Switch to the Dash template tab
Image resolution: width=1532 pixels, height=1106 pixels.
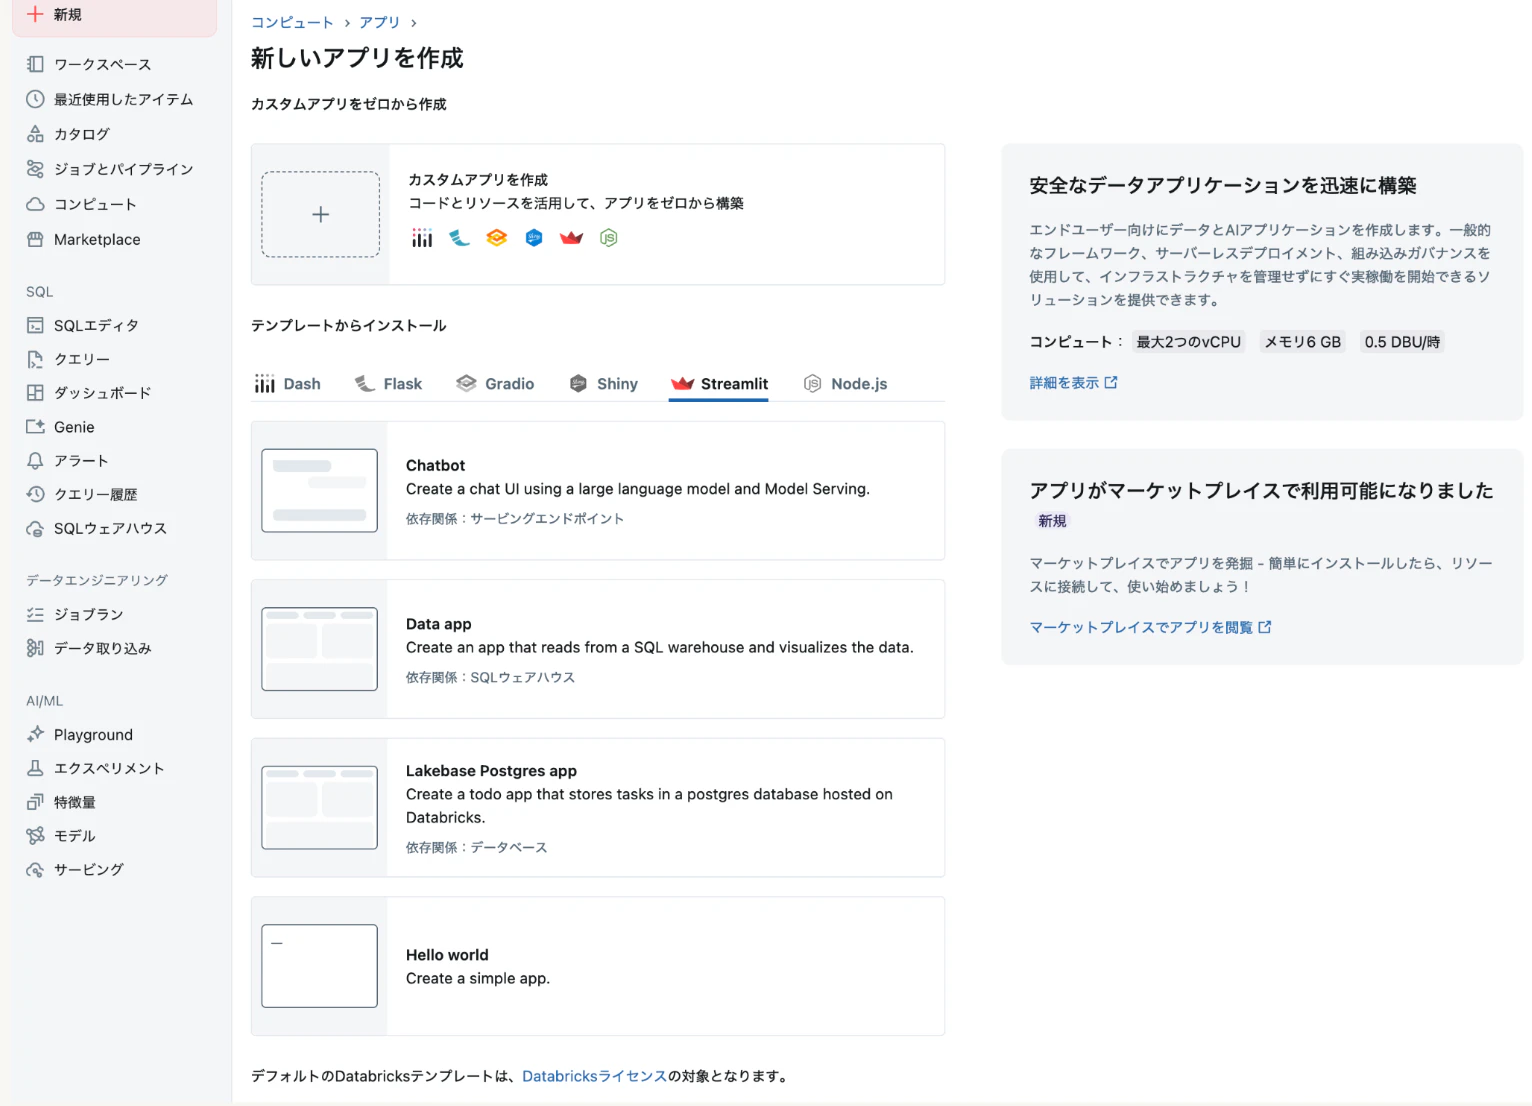point(287,384)
